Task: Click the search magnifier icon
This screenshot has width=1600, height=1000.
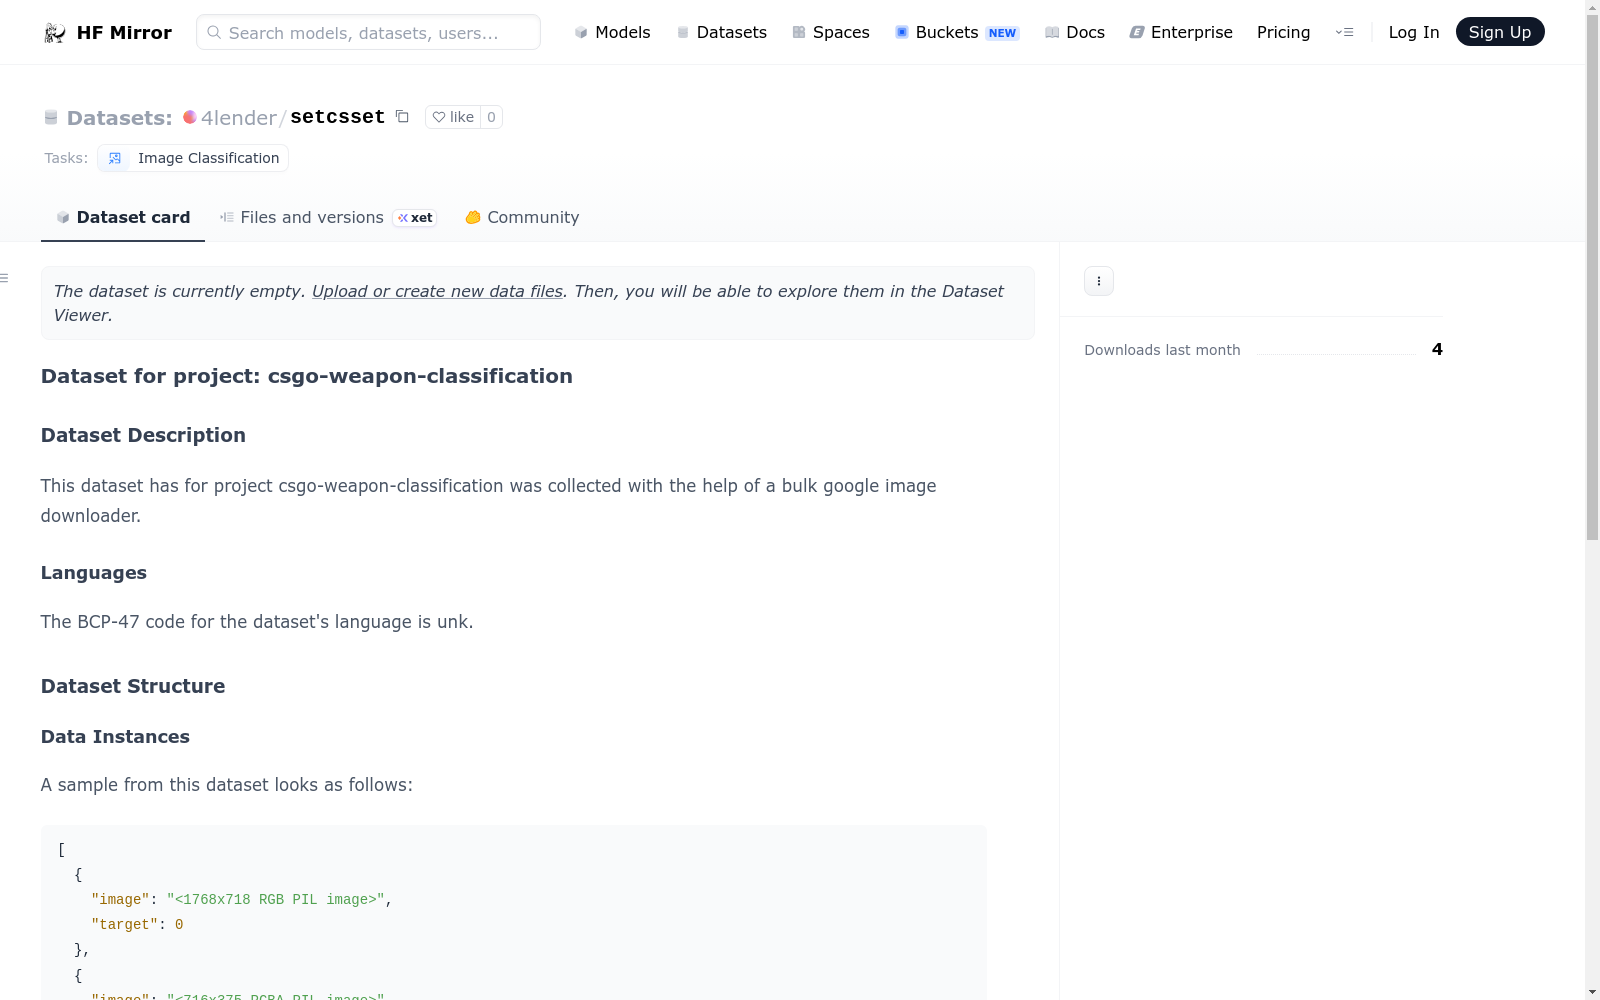Action: click(x=214, y=32)
